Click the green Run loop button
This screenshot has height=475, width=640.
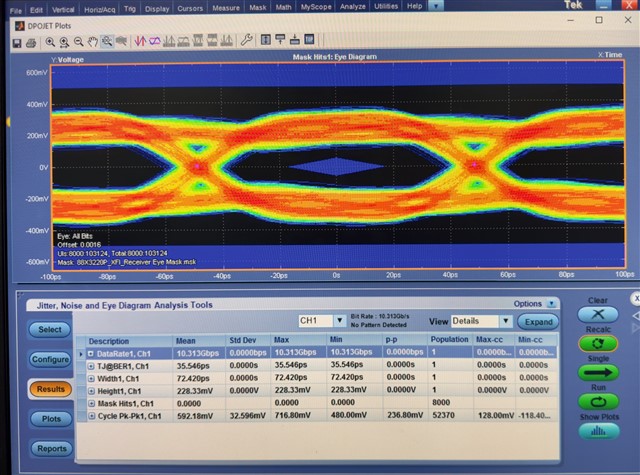click(x=598, y=402)
